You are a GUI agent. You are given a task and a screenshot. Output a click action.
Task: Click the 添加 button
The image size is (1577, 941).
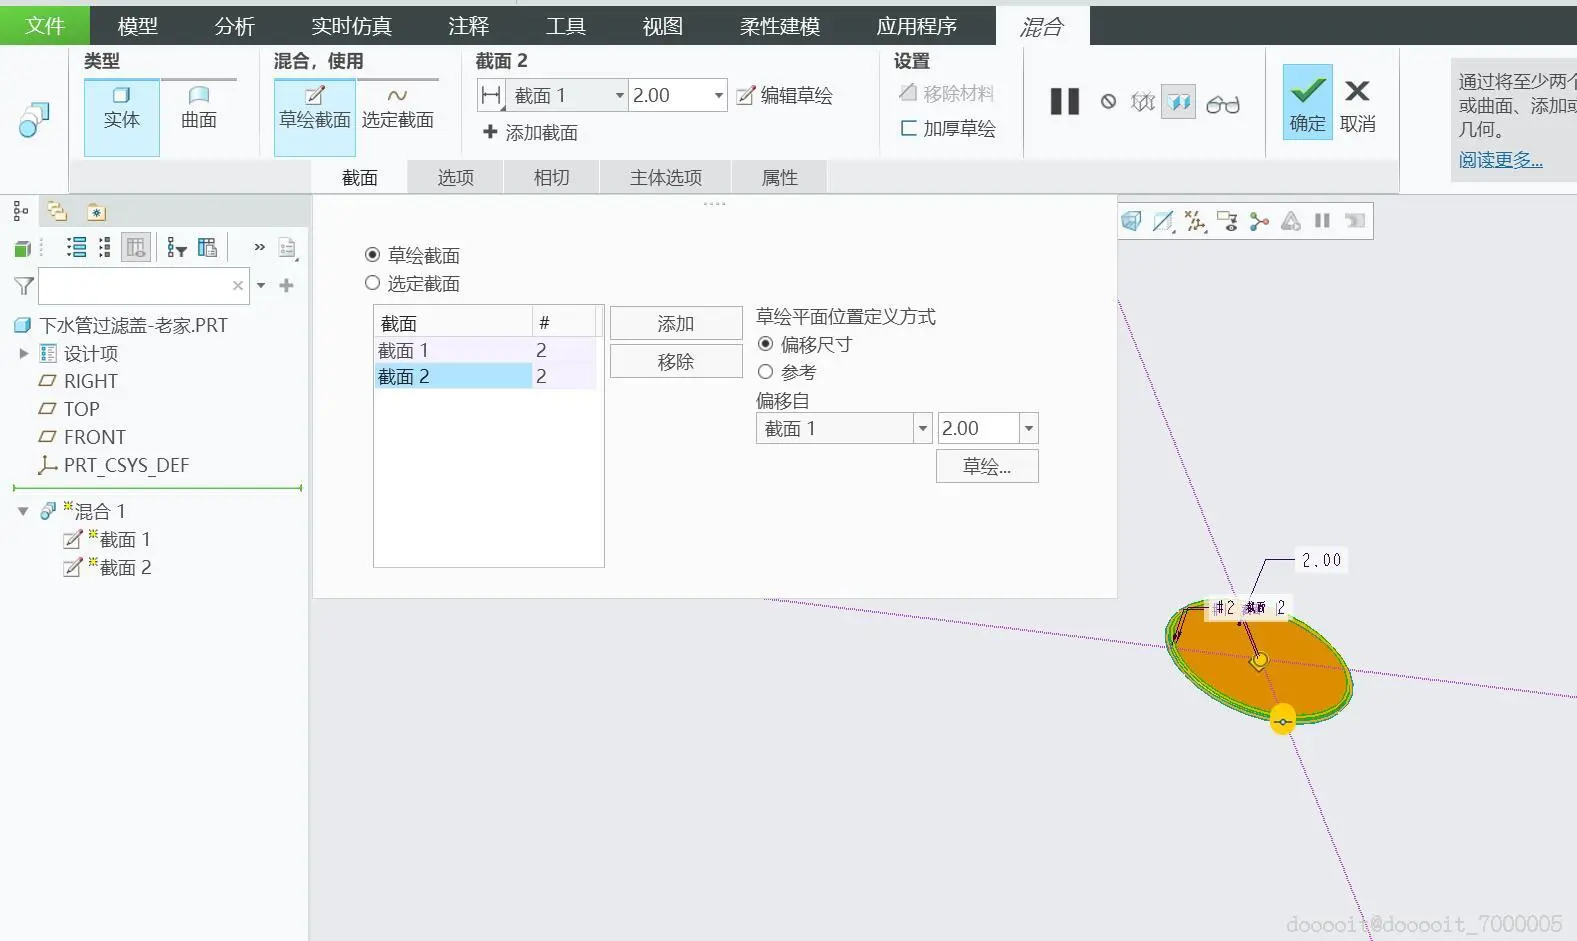[676, 323]
